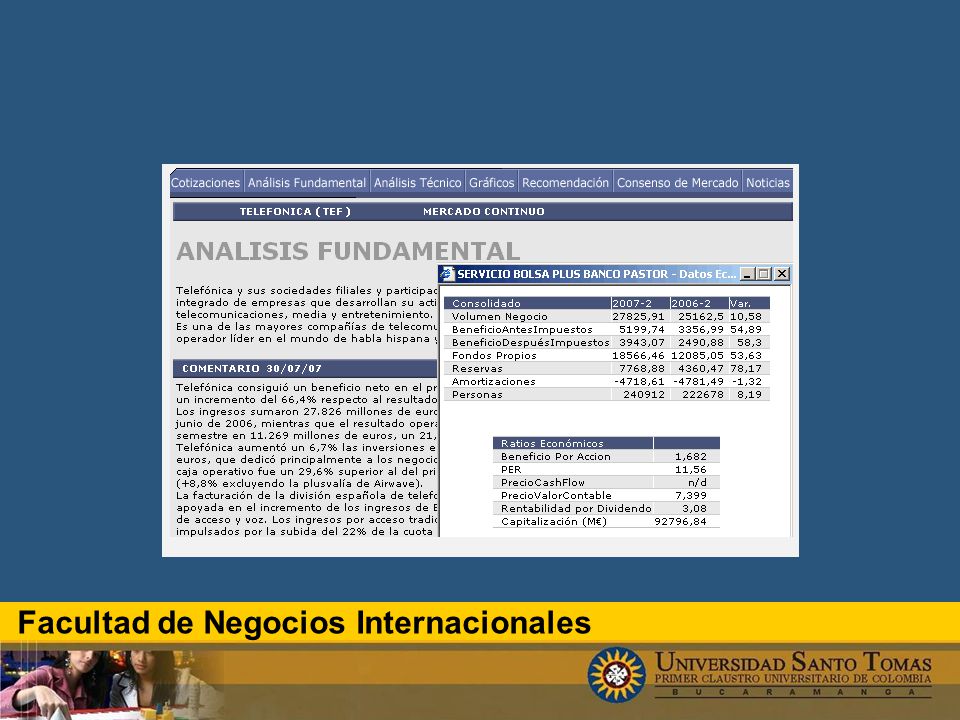Click value -4718,61 in Amortizaciones row
The image size is (960, 720).
point(639,381)
